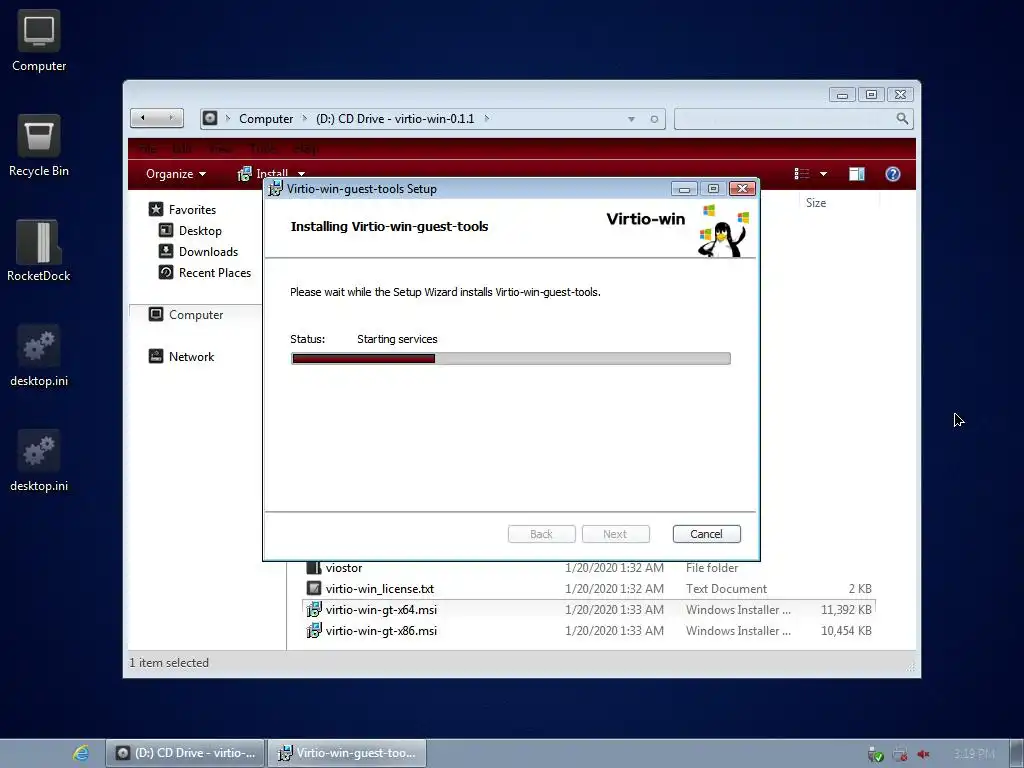
Task: Open Internet Explorer from the taskbar
Action: tap(81, 753)
